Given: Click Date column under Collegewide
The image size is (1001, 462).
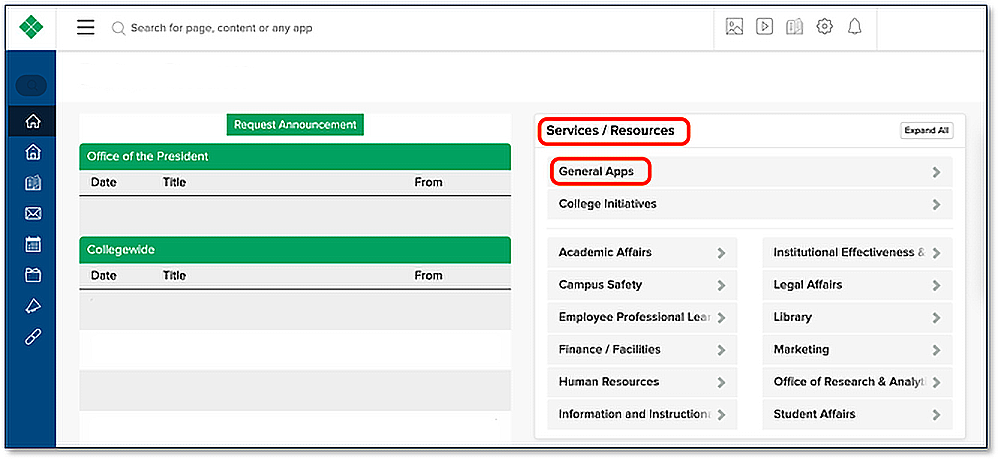Looking at the screenshot, I should (103, 276).
